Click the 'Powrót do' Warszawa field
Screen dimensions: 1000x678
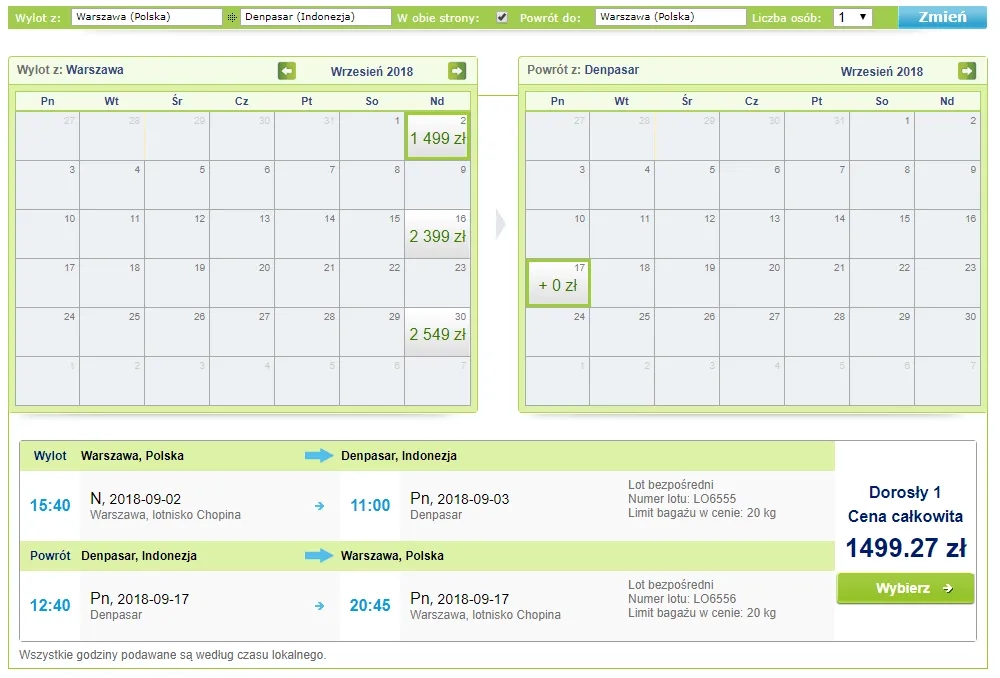pyautogui.click(x=670, y=18)
